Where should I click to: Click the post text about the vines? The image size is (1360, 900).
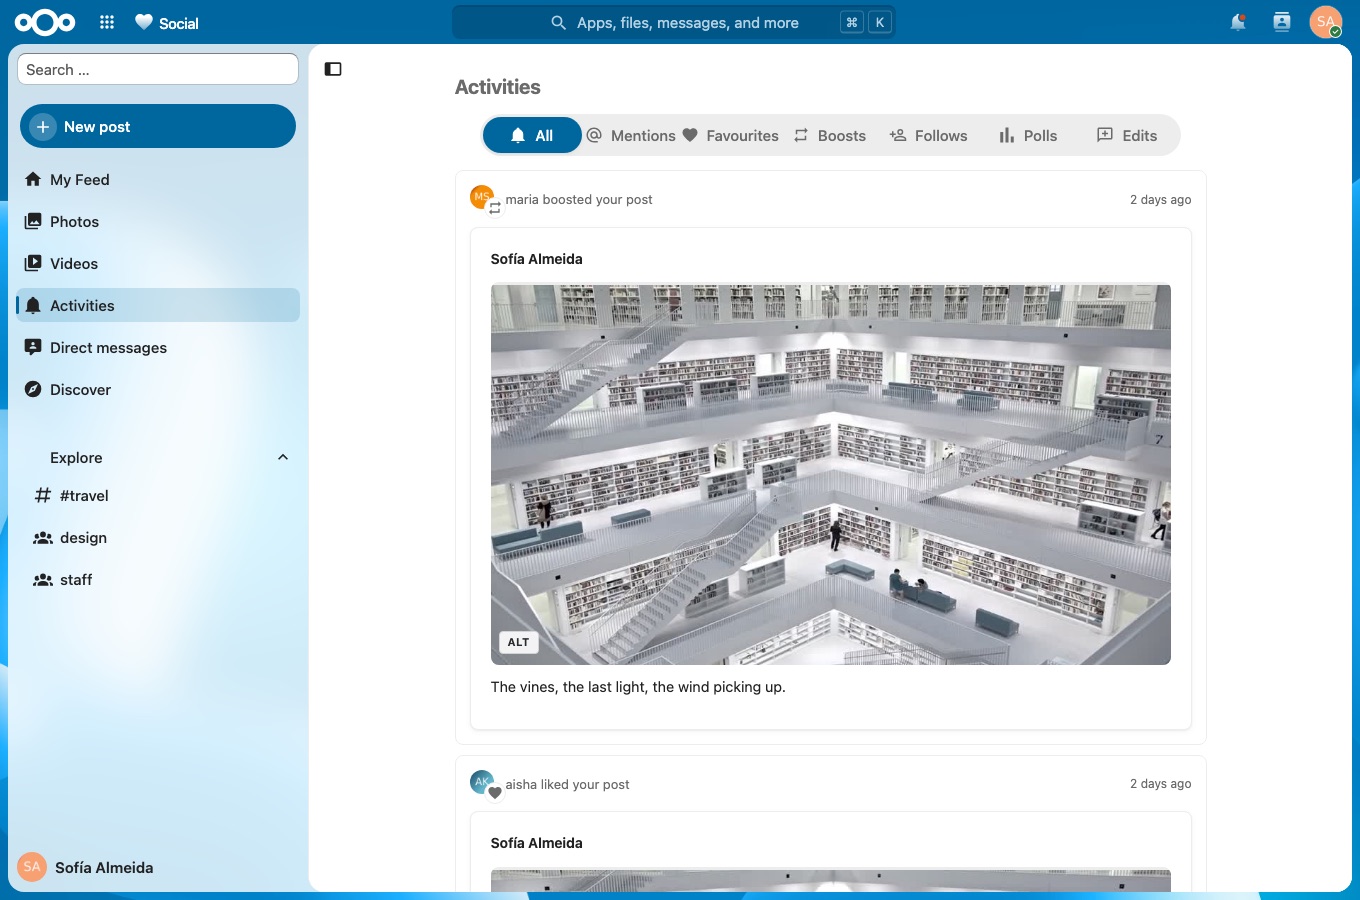638,687
